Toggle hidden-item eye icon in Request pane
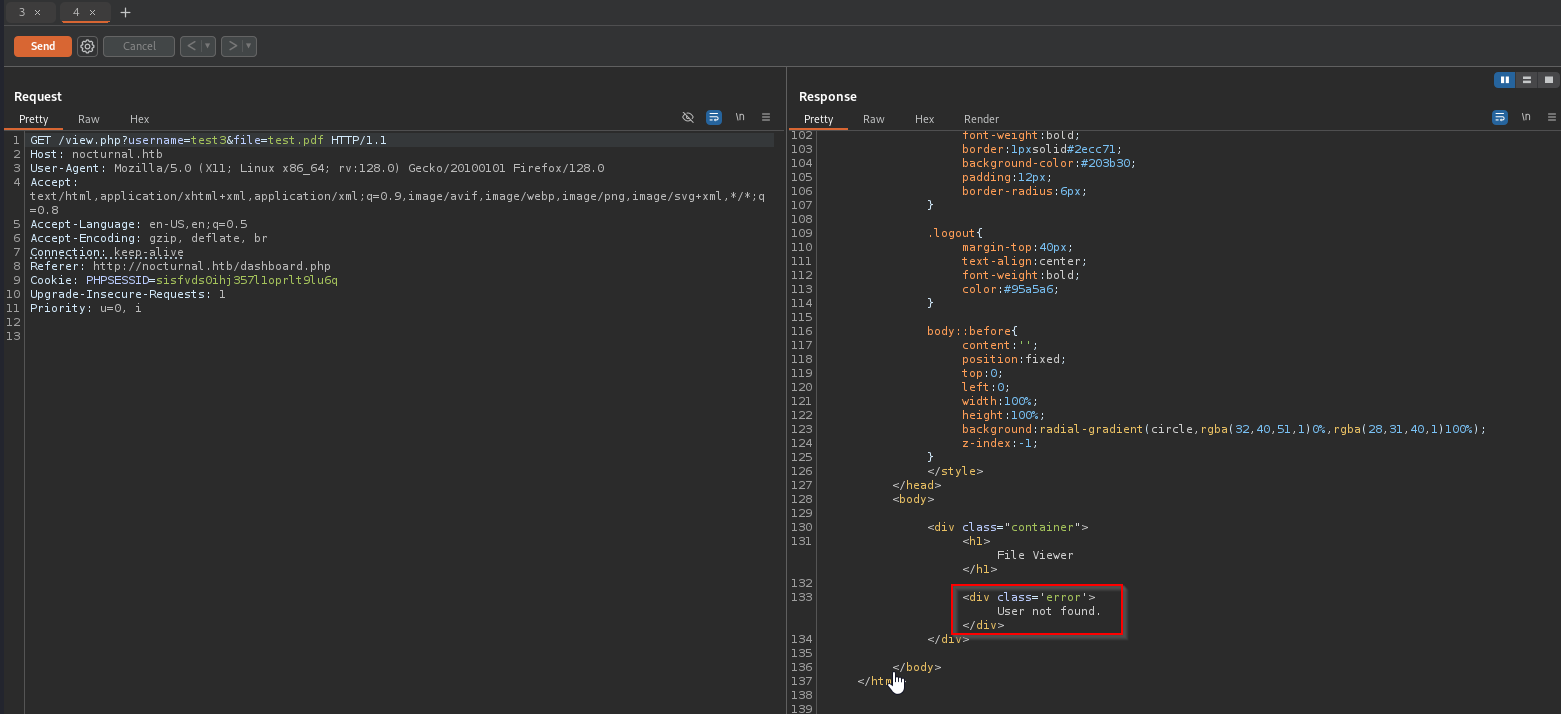The height and width of the screenshot is (714, 1561). (688, 117)
